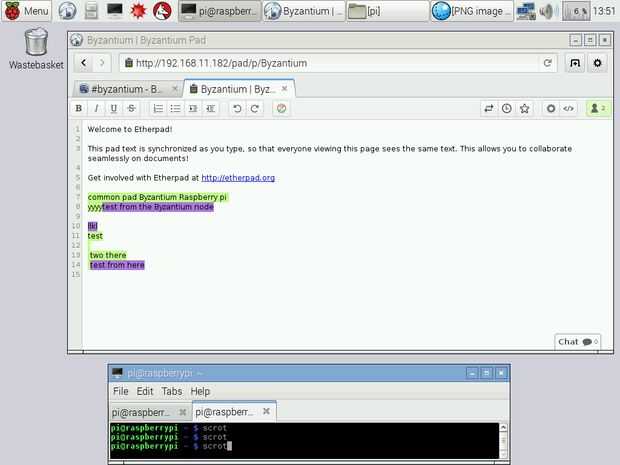Toggle strikethrough formatting in Etherpad

click(131, 108)
